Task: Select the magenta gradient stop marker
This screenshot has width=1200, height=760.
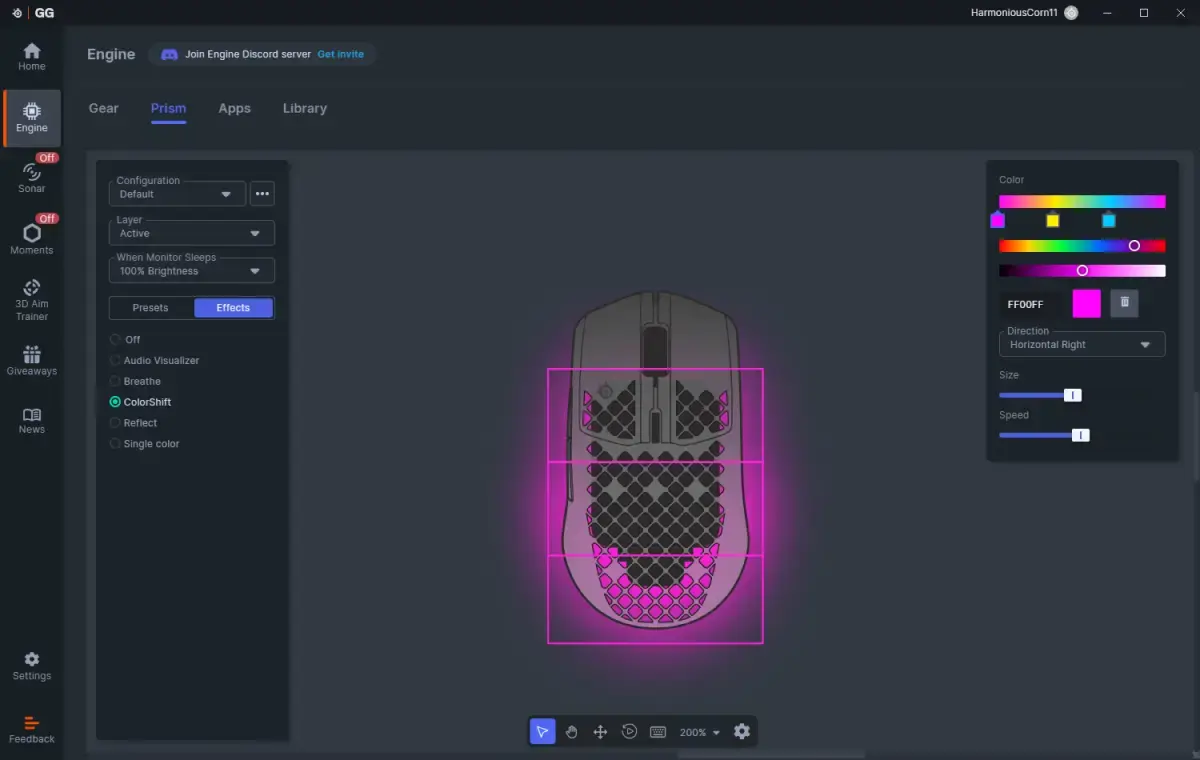Action: [997, 220]
